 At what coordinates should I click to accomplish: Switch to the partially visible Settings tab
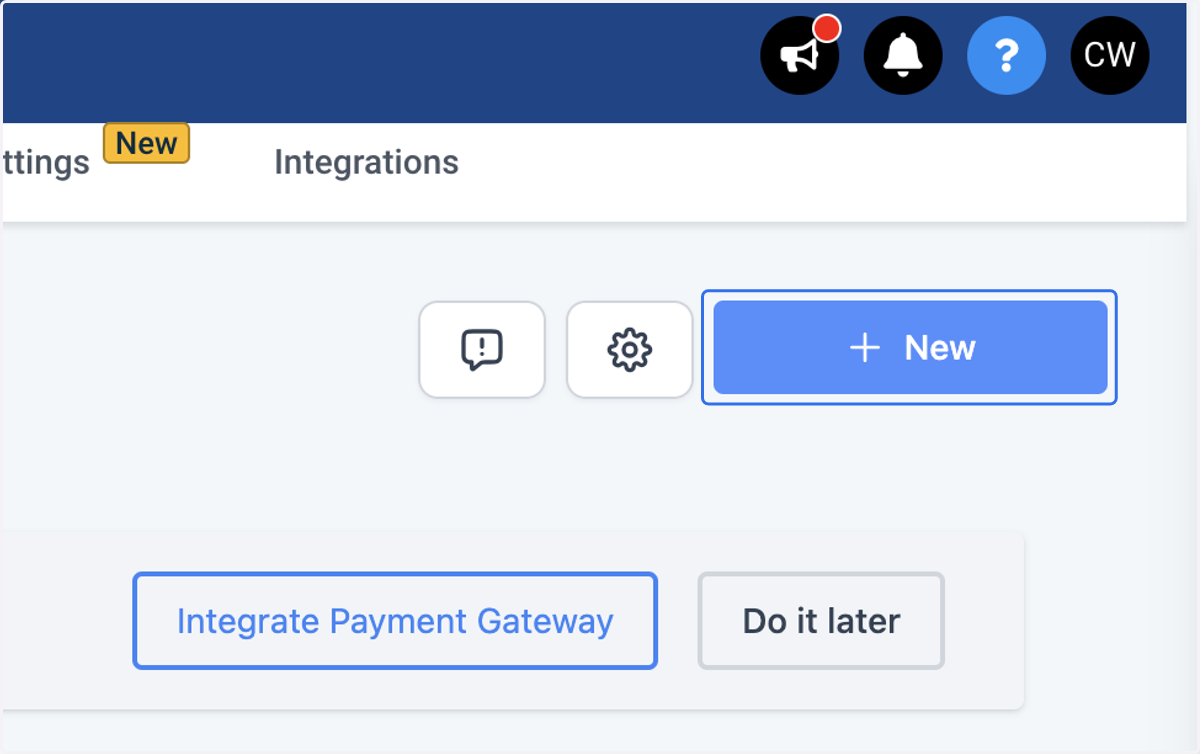(x=45, y=162)
